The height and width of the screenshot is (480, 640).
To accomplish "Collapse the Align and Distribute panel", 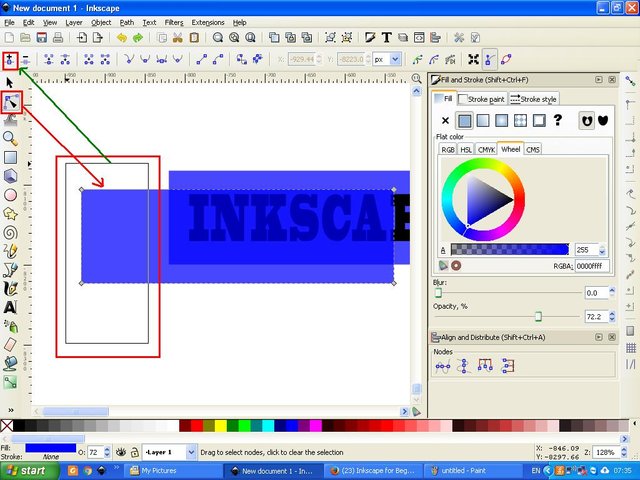I will coord(599,337).
